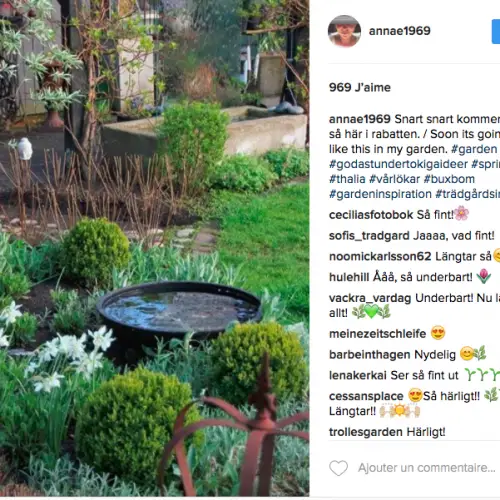Click the blue follow button
This screenshot has height=500, width=500.
coord(496,31)
